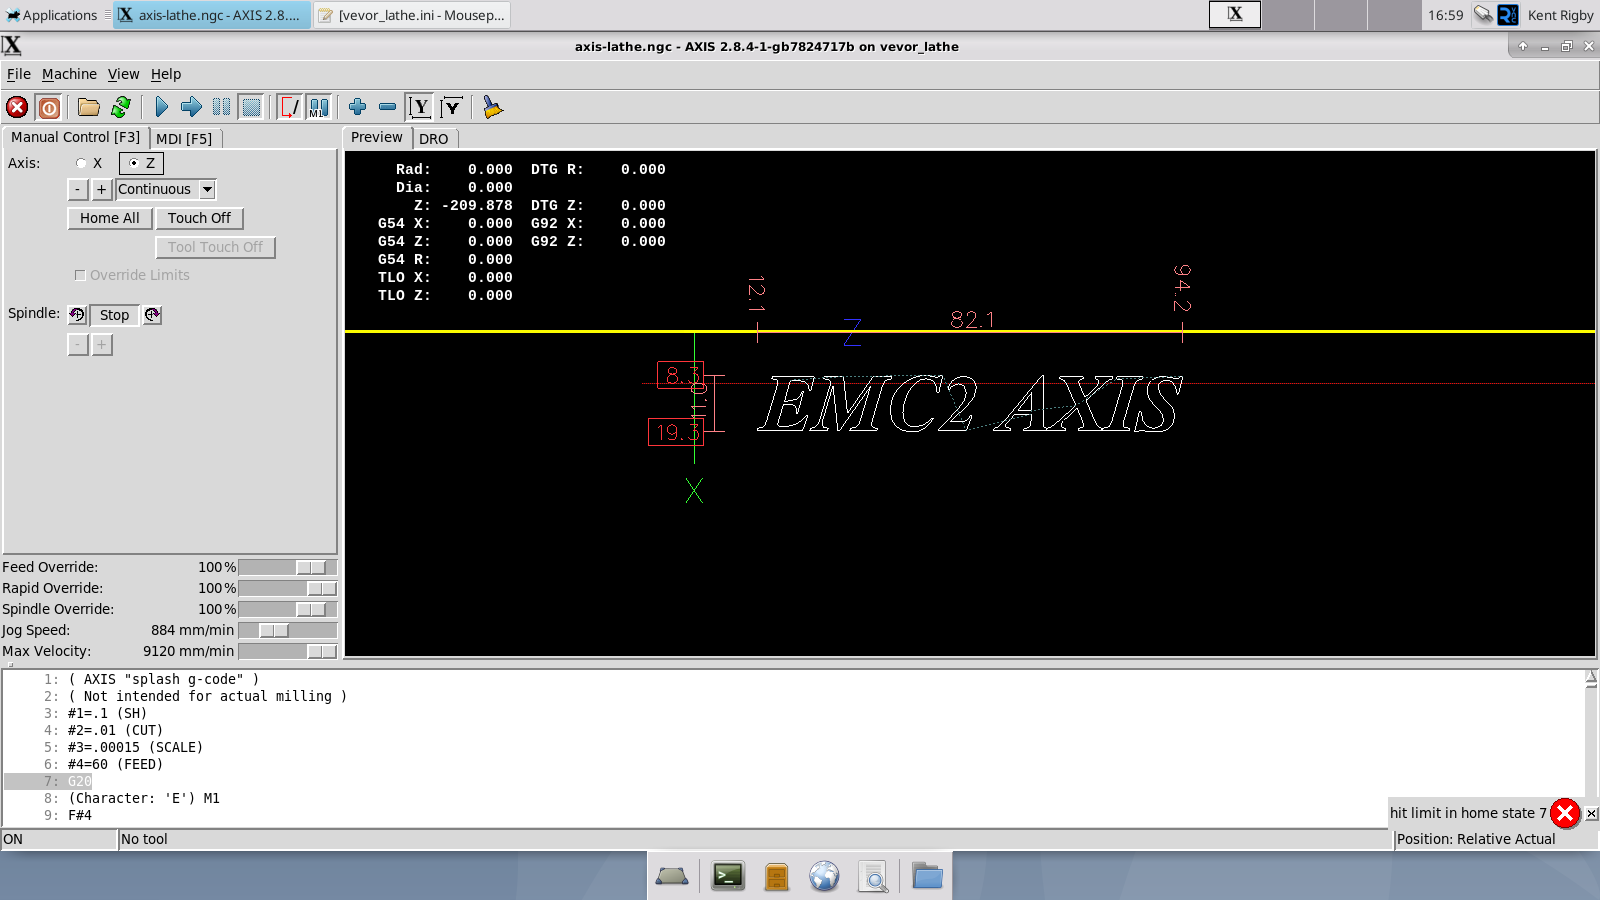Toggle machine power in the toolbar
This screenshot has height=900, width=1600.
[x=49, y=107]
